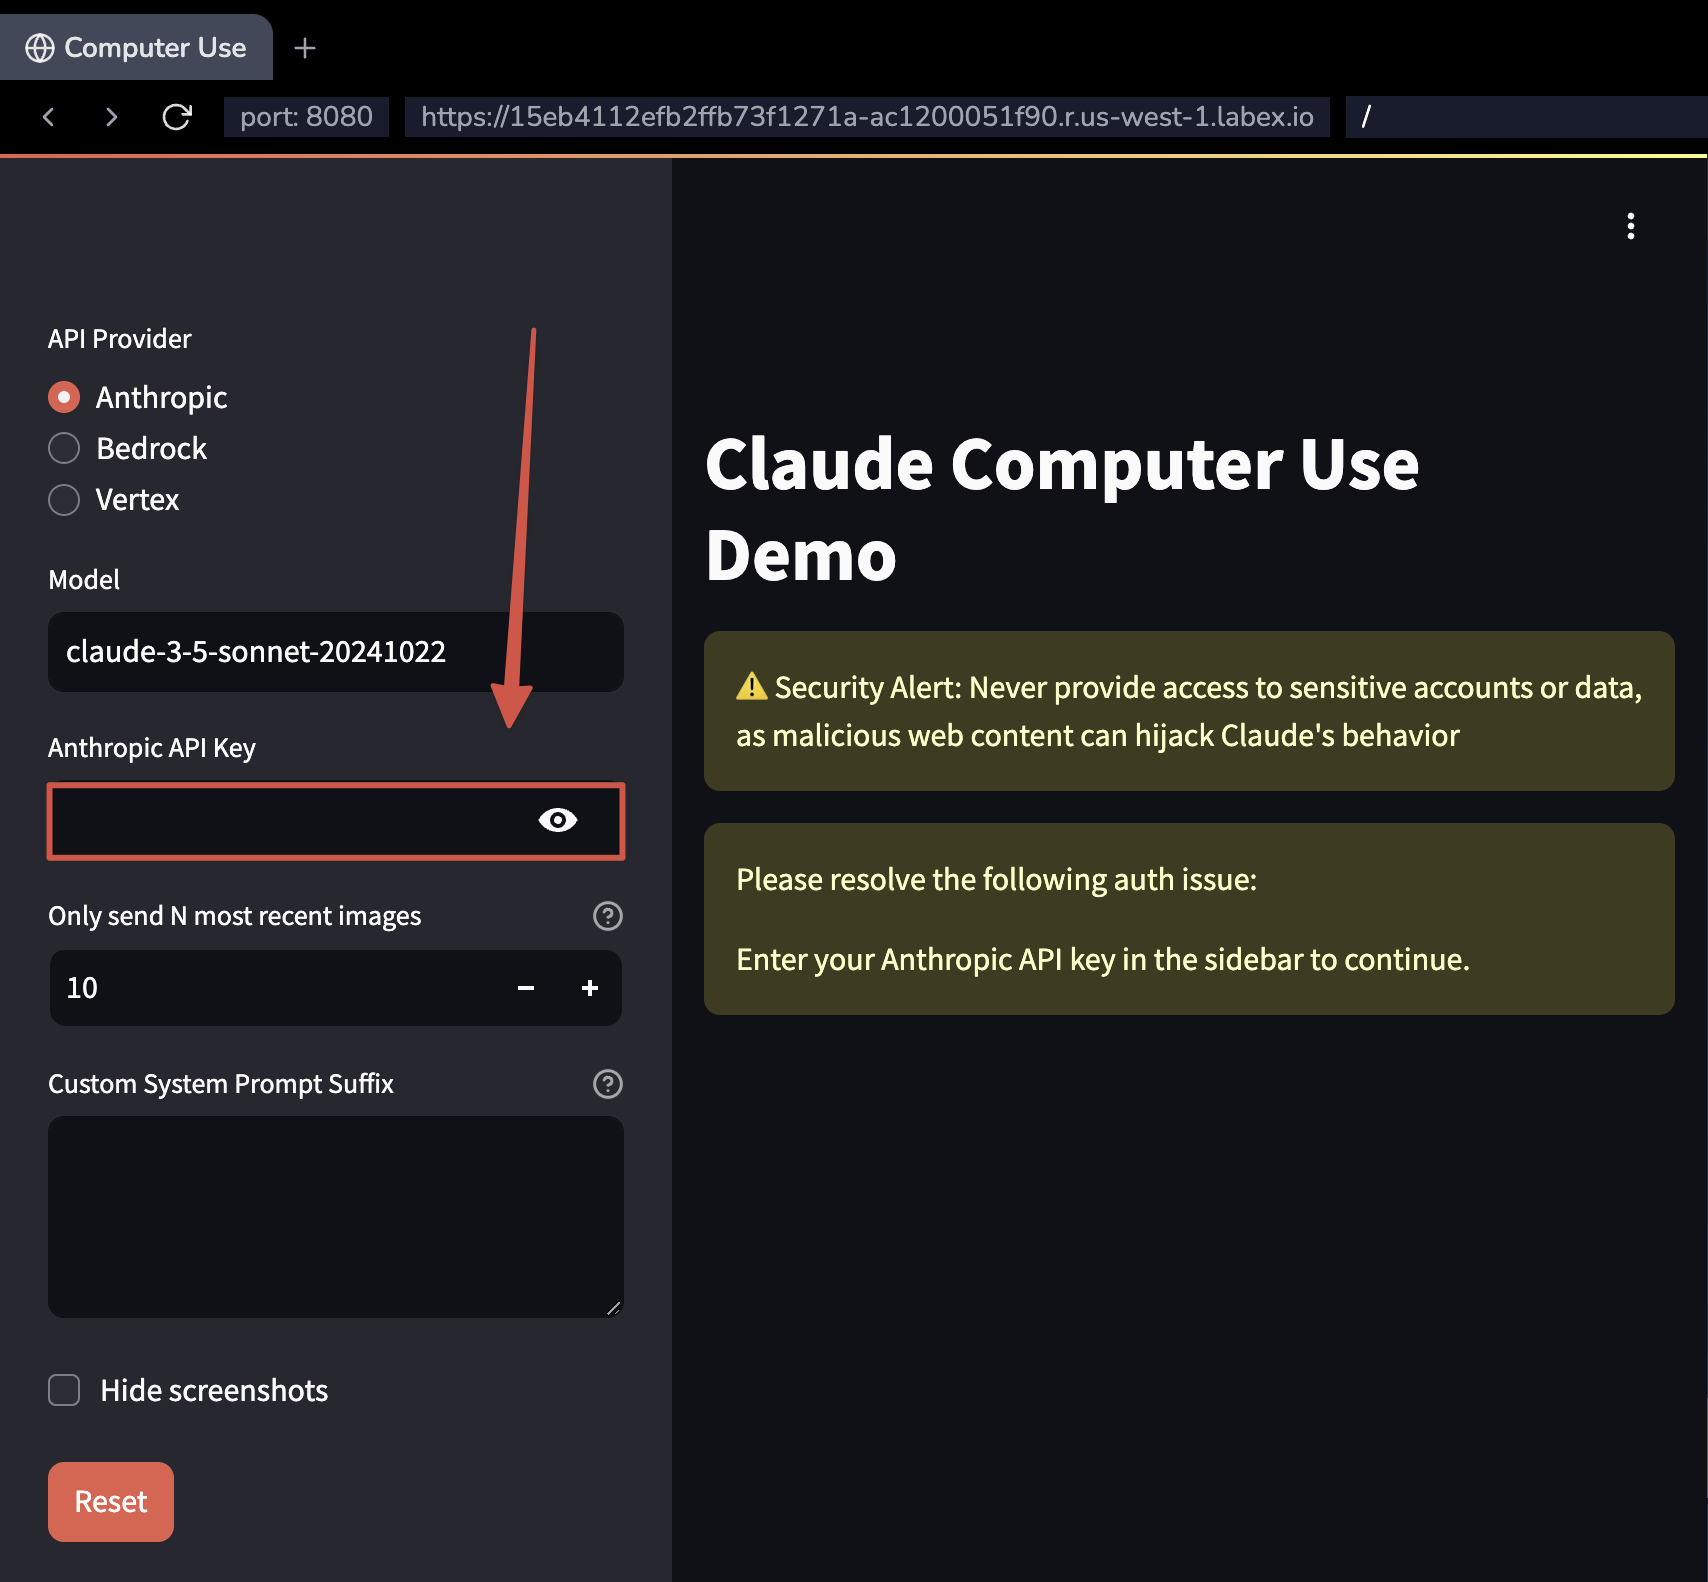Screen dimensions: 1708x1582
Task: Click the Model name text field
Action: point(335,652)
